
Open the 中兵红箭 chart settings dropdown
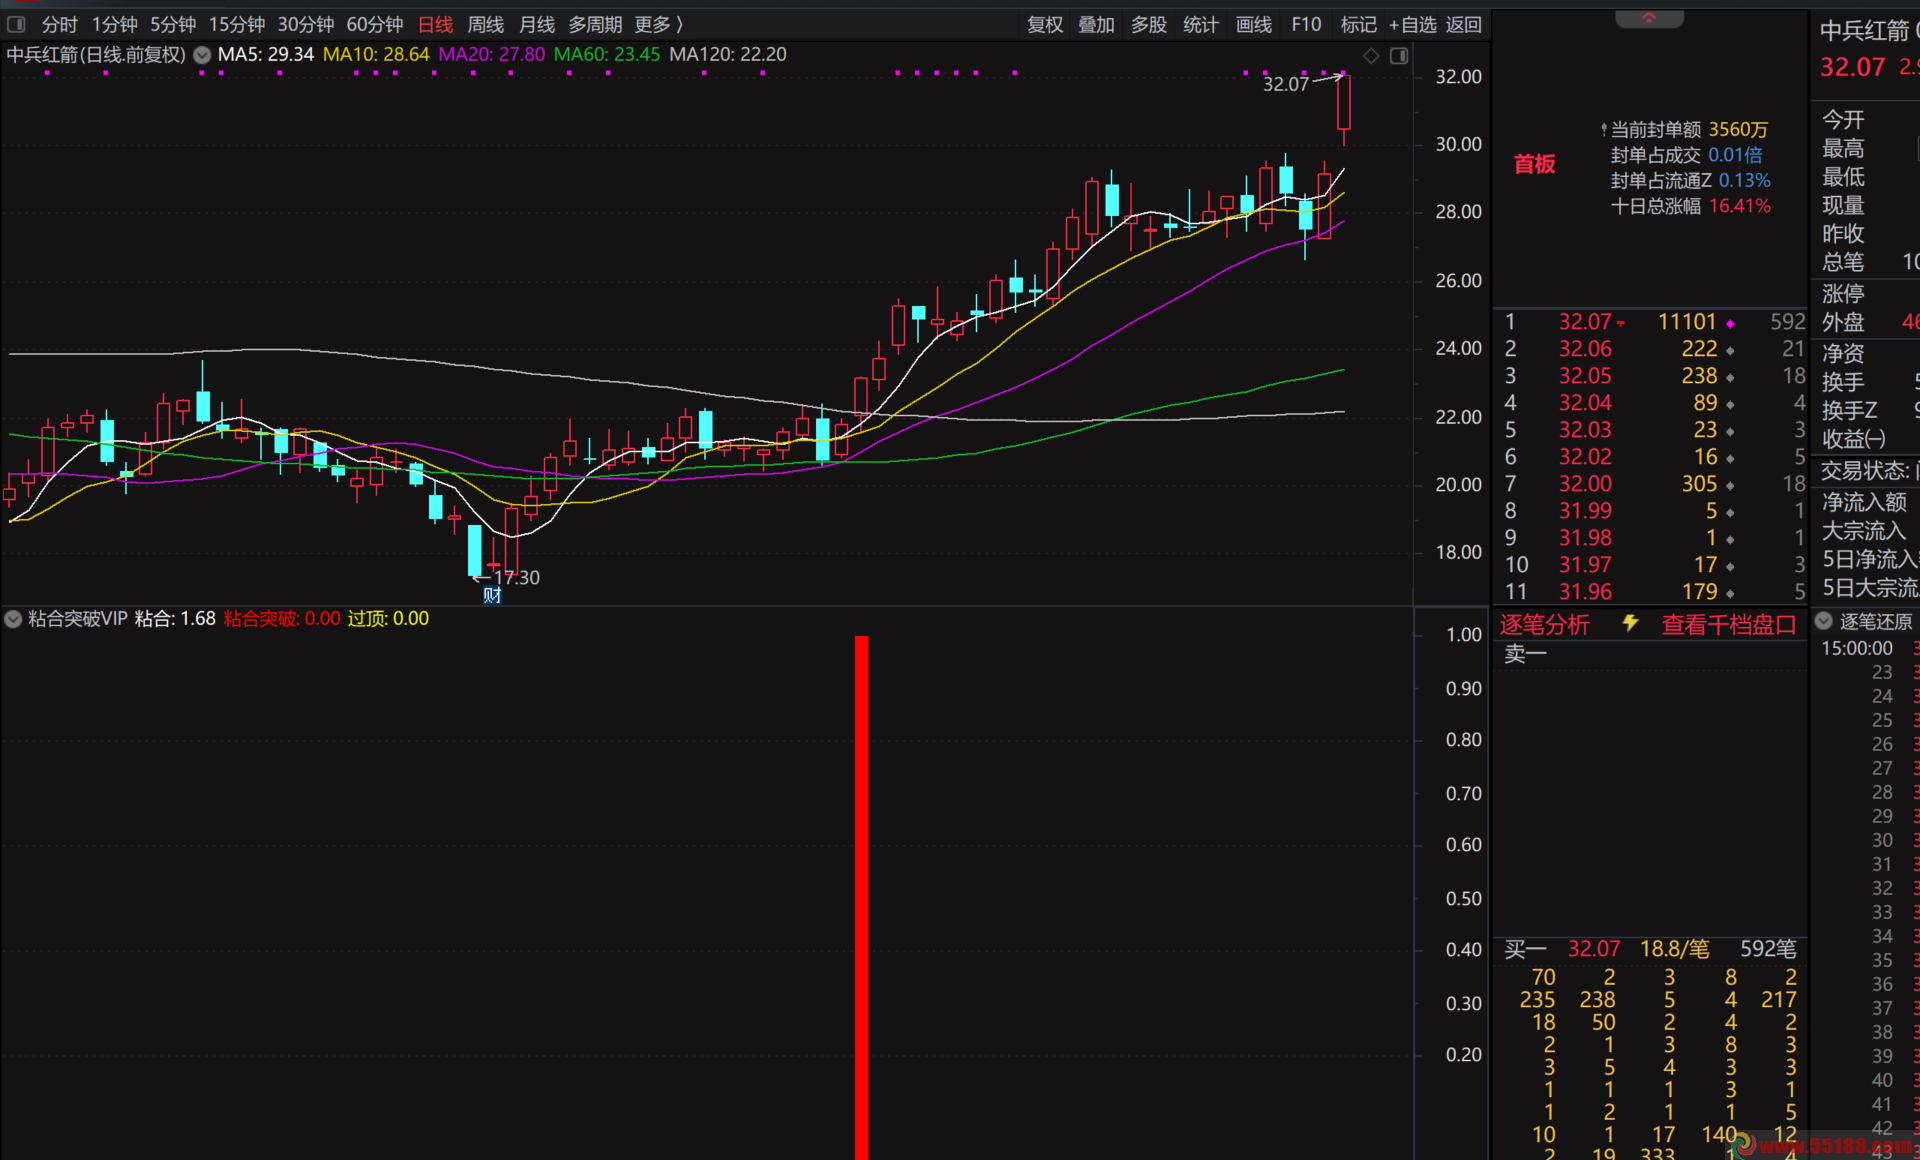click(x=202, y=55)
